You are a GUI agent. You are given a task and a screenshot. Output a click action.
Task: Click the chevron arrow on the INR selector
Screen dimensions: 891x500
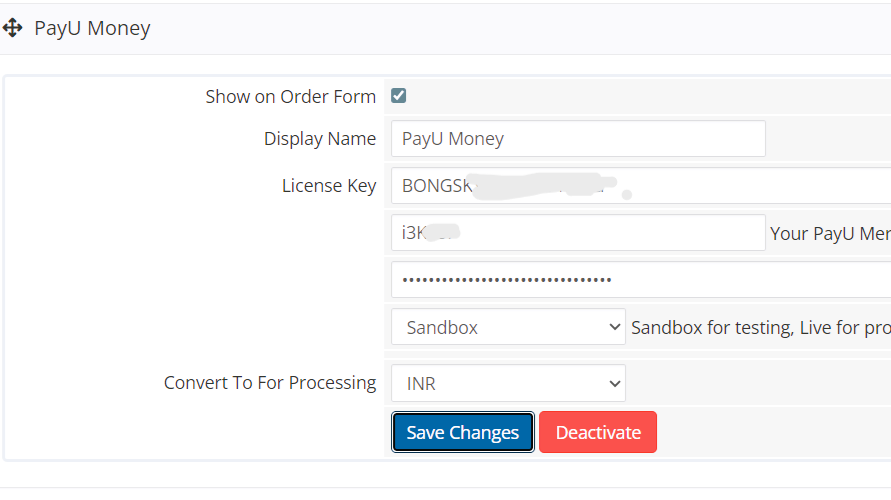(614, 383)
